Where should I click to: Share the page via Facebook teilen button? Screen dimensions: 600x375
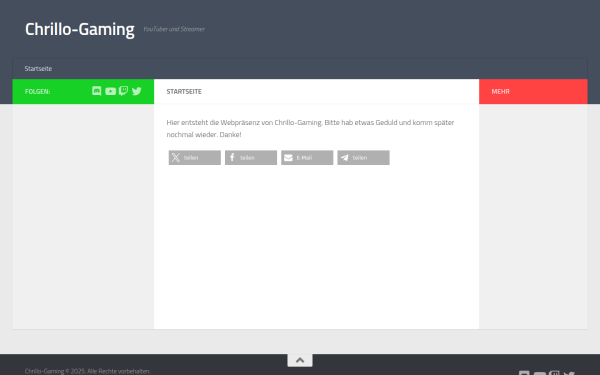point(251,158)
